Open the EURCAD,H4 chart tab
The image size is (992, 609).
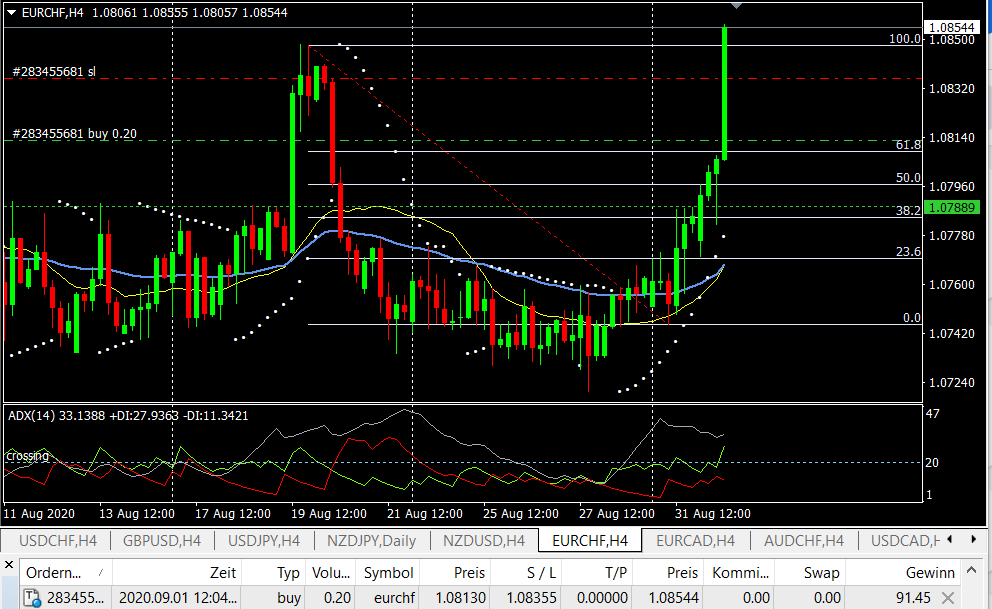point(695,541)
